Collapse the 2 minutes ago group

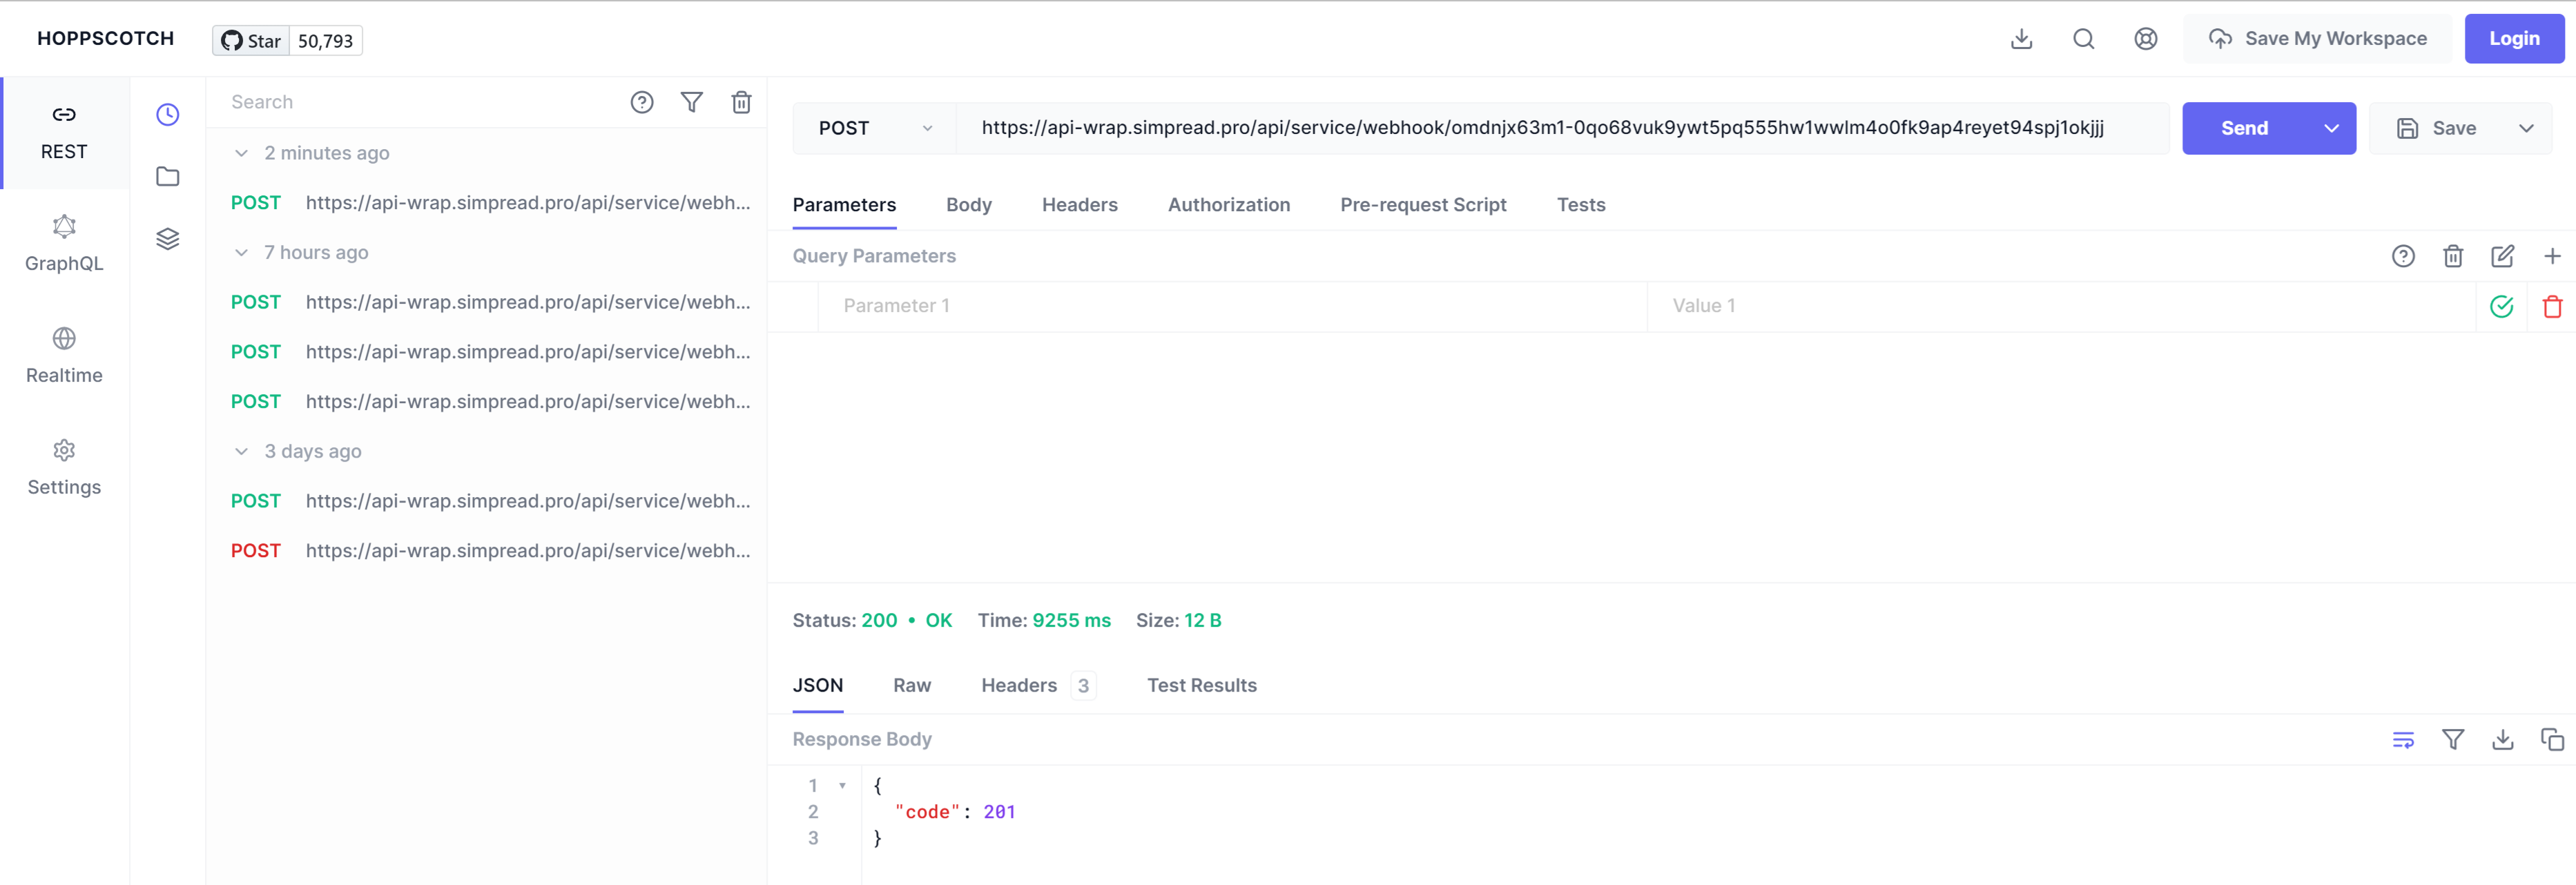tap(241, 153)
